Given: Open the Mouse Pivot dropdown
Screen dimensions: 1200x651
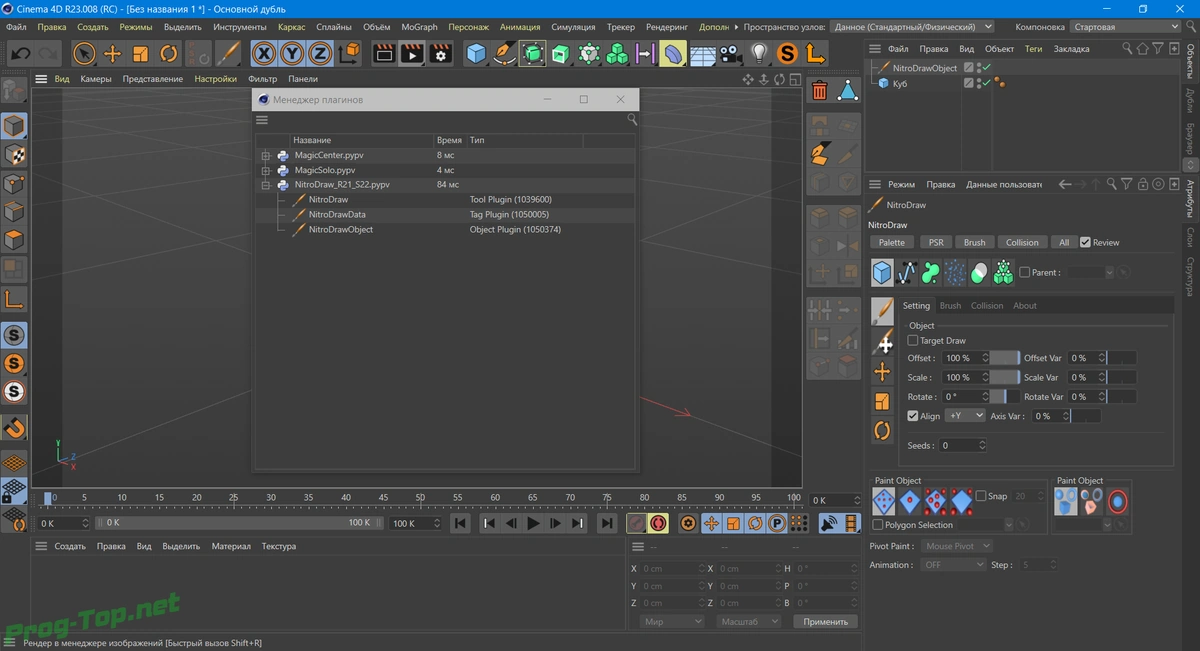Looking at the screenshot, I should click(x=957, y=546).
